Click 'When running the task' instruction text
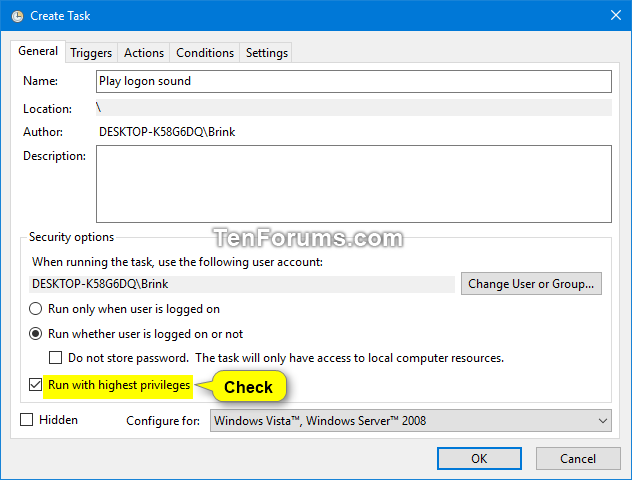The image size is (632, 480). click(177, 262)
